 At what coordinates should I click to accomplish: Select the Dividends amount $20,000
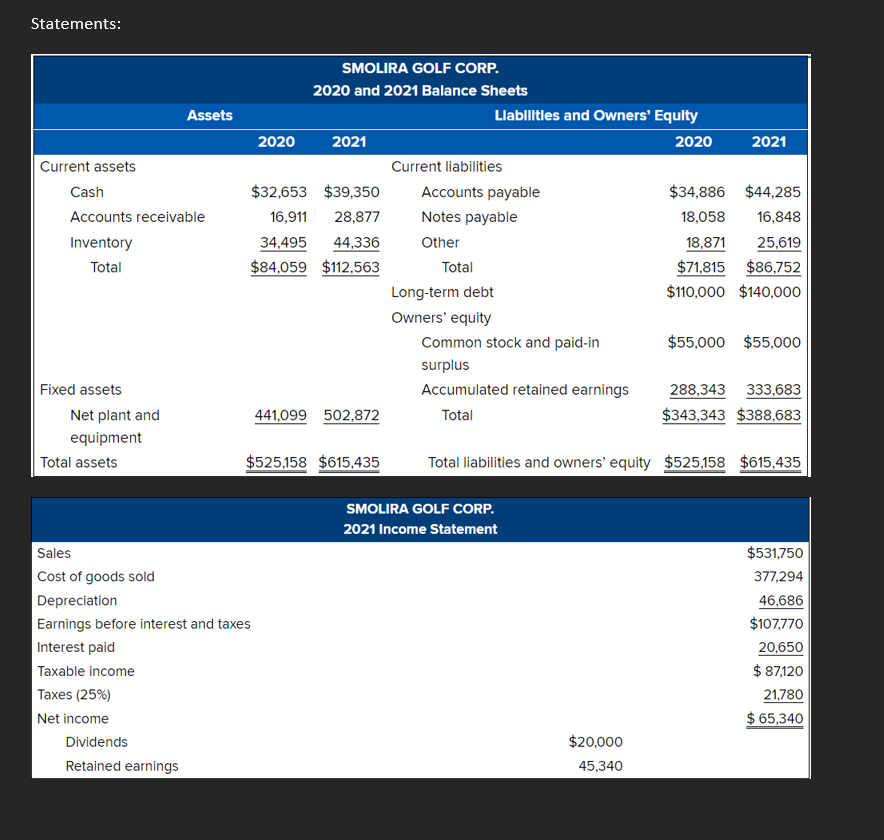[x=595, y=742]
